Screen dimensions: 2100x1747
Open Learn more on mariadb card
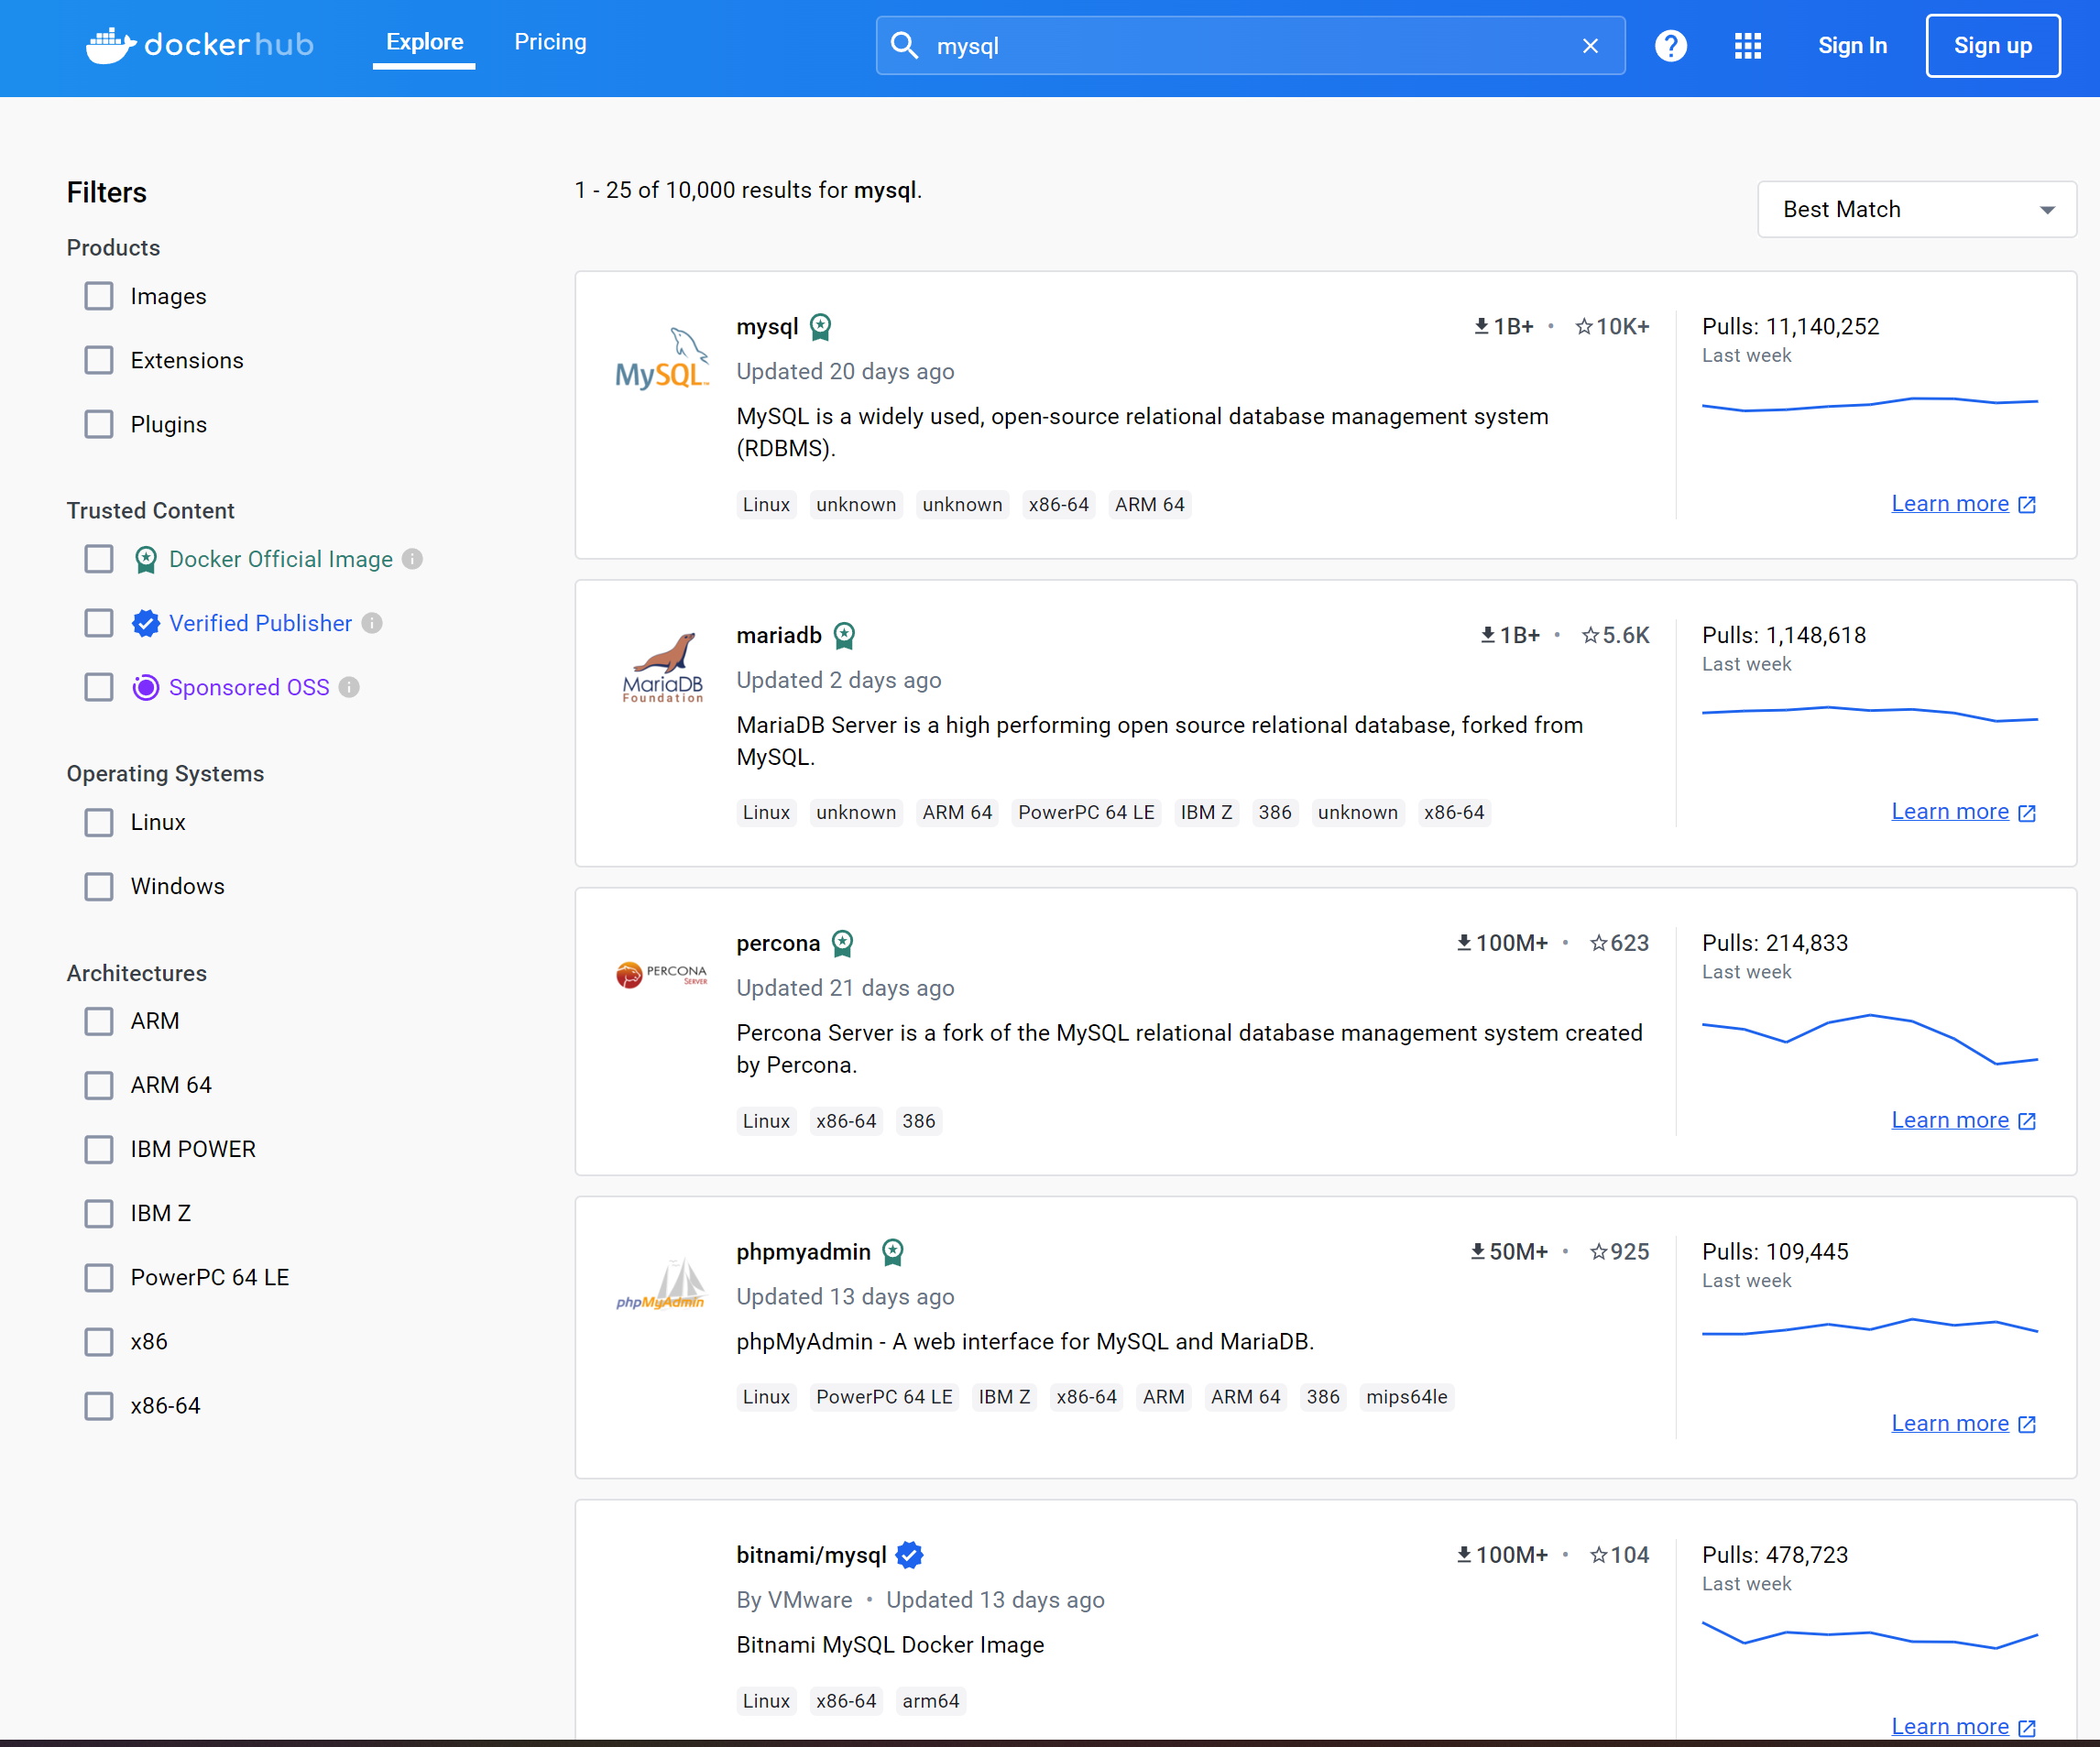[1963, 811]
